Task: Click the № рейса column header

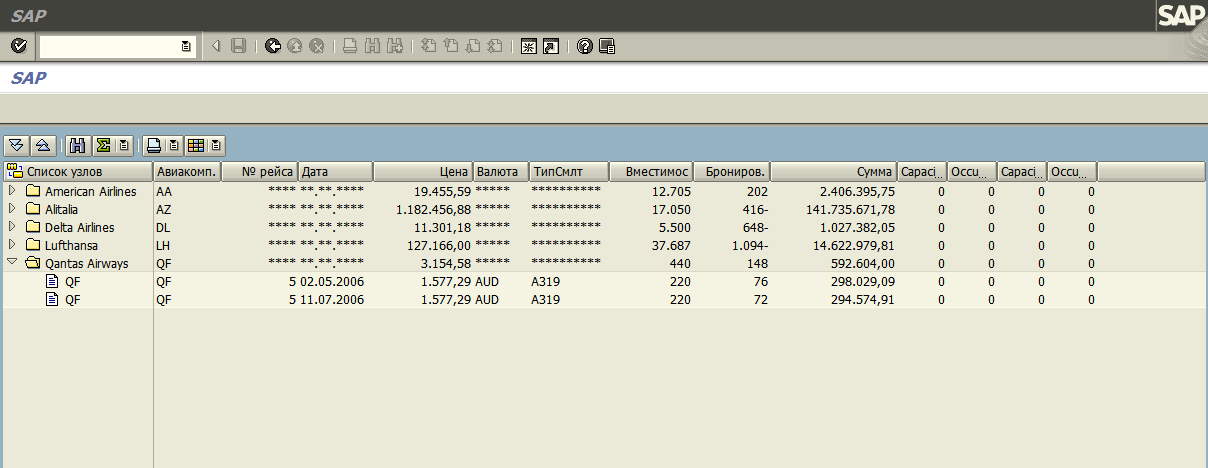Action: [x=259, y=172]
